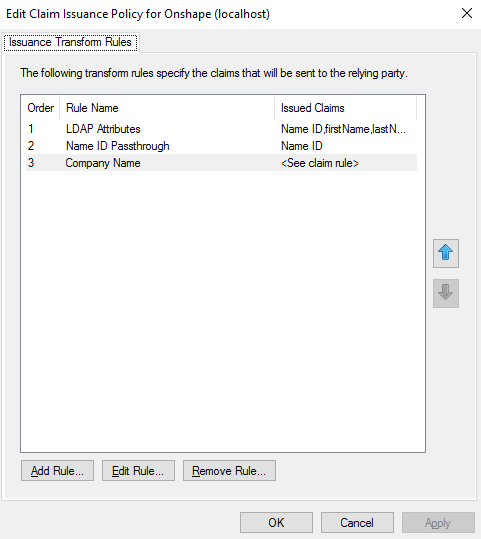Viewport: 481px width, 539px height.
Task: Sort by the Order column header
Action: click(x=41, y=108)
